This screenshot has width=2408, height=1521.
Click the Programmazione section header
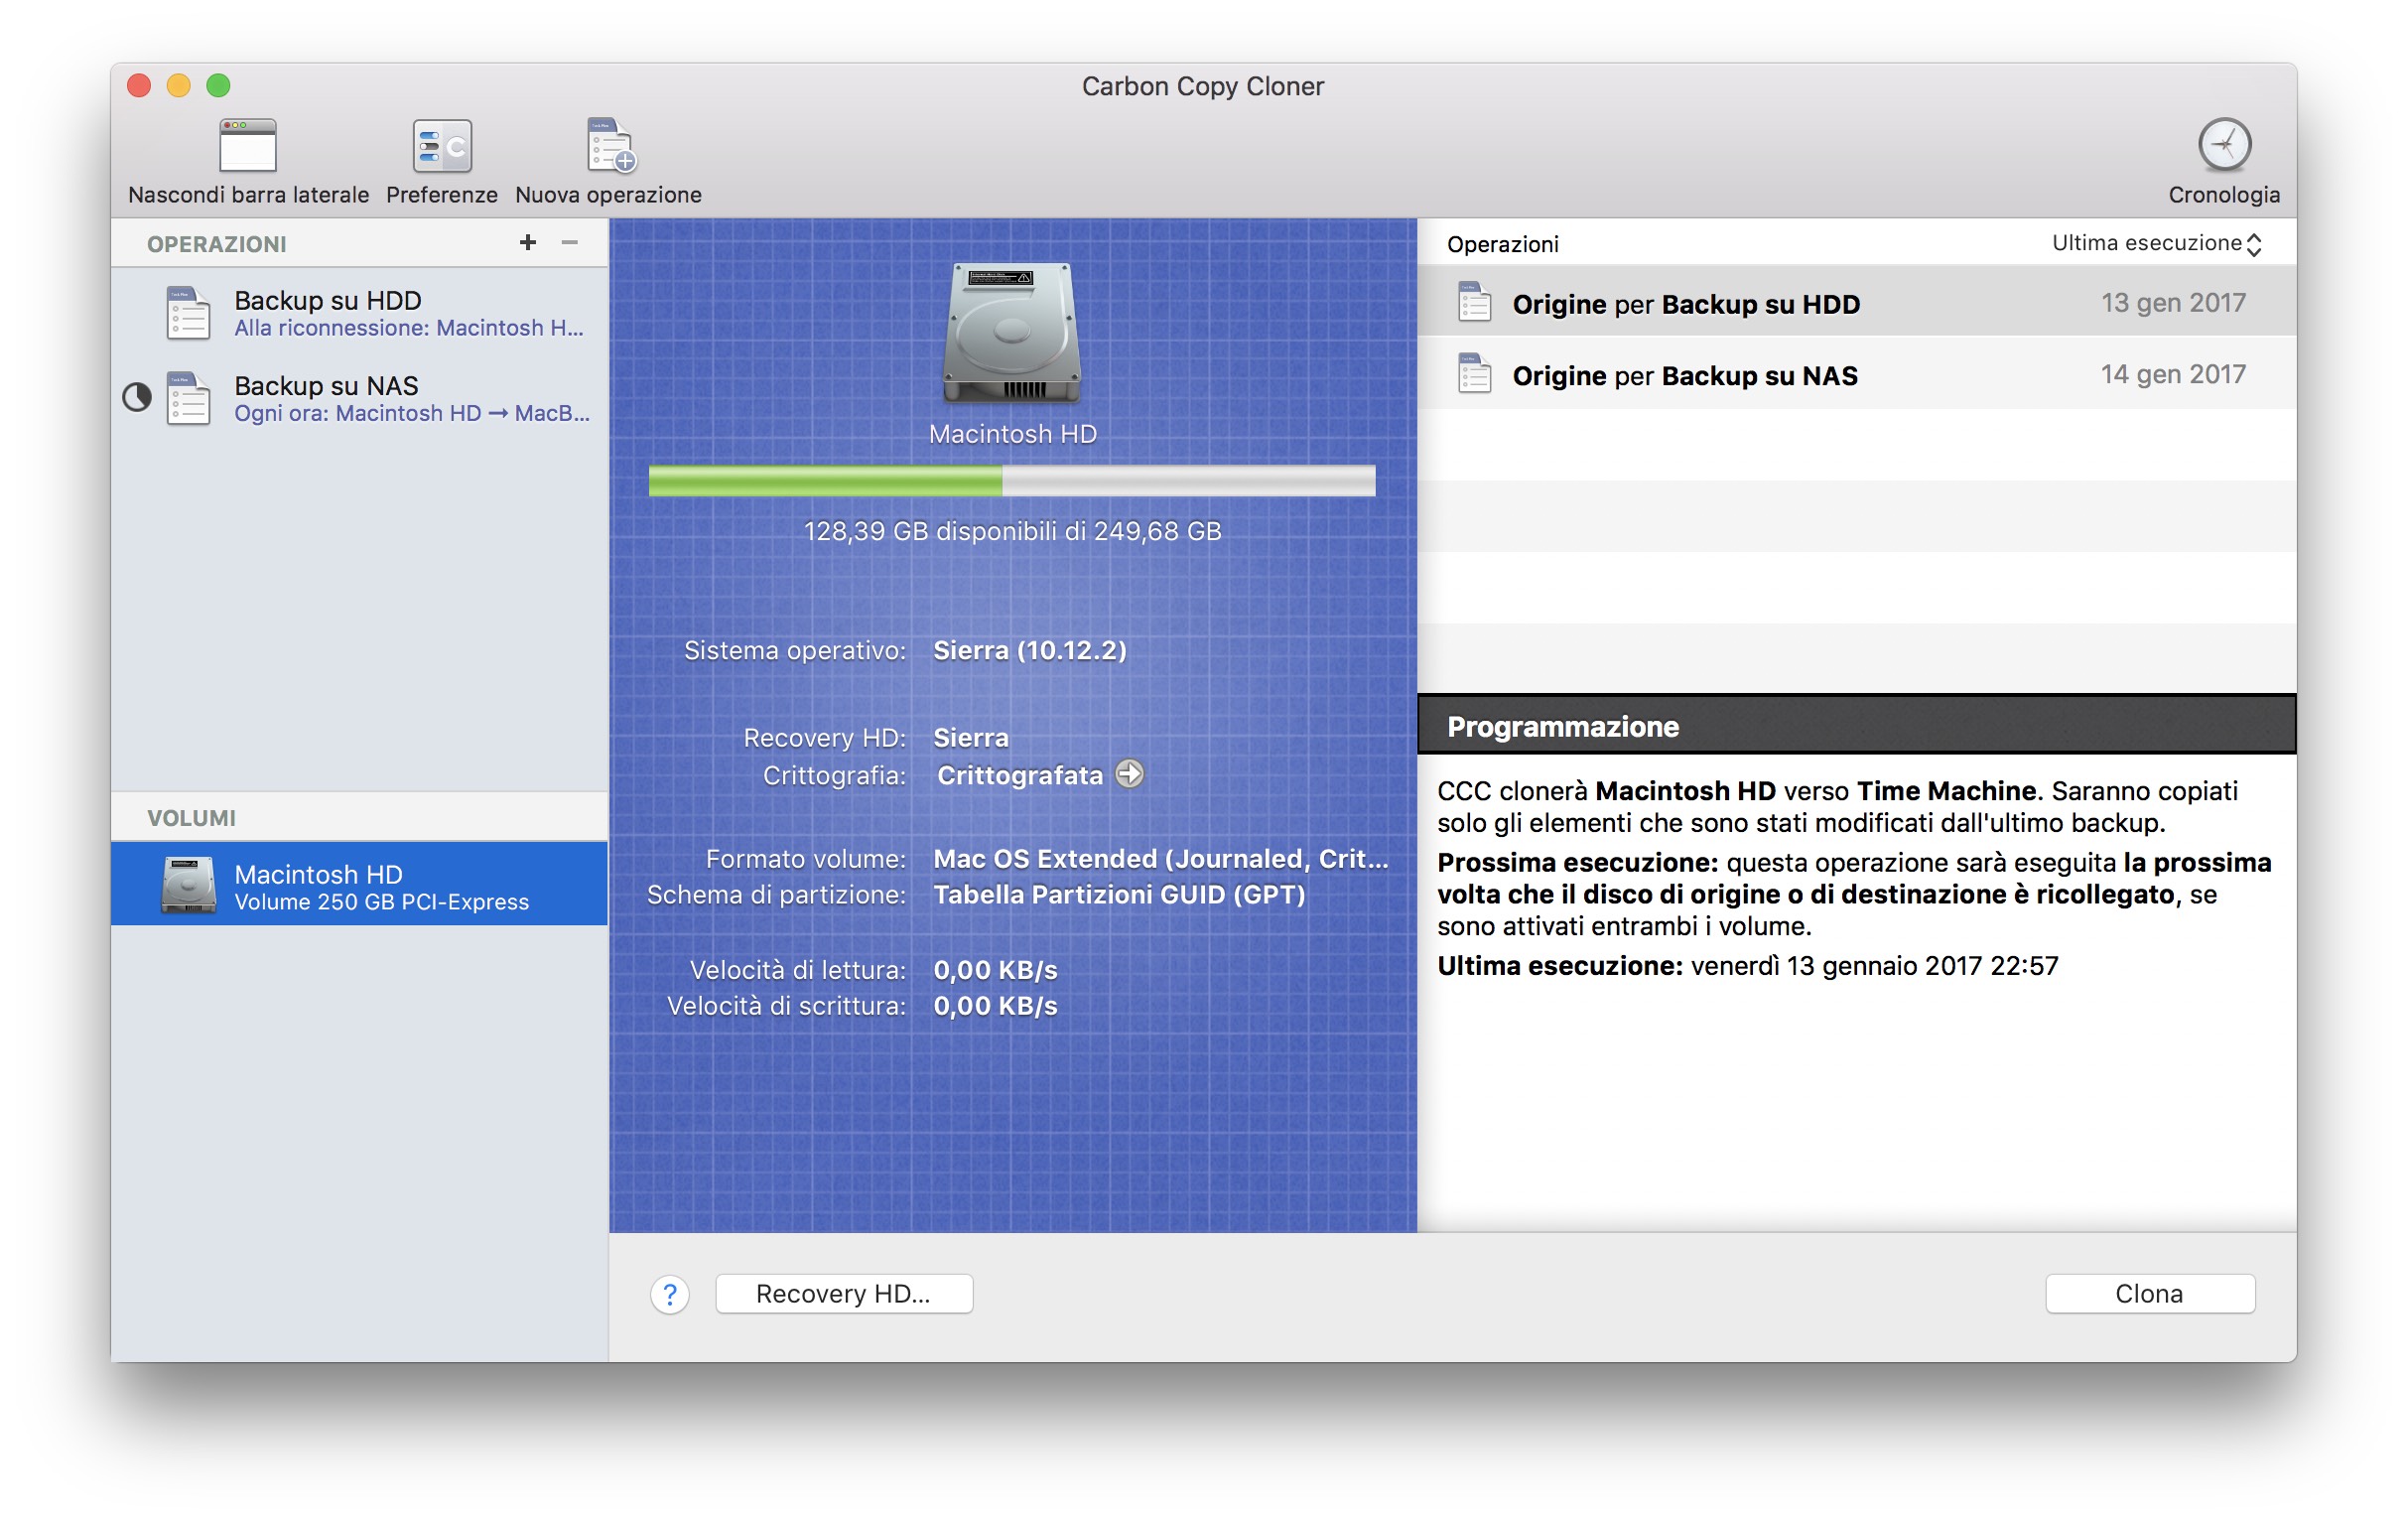pos(1856,725)
